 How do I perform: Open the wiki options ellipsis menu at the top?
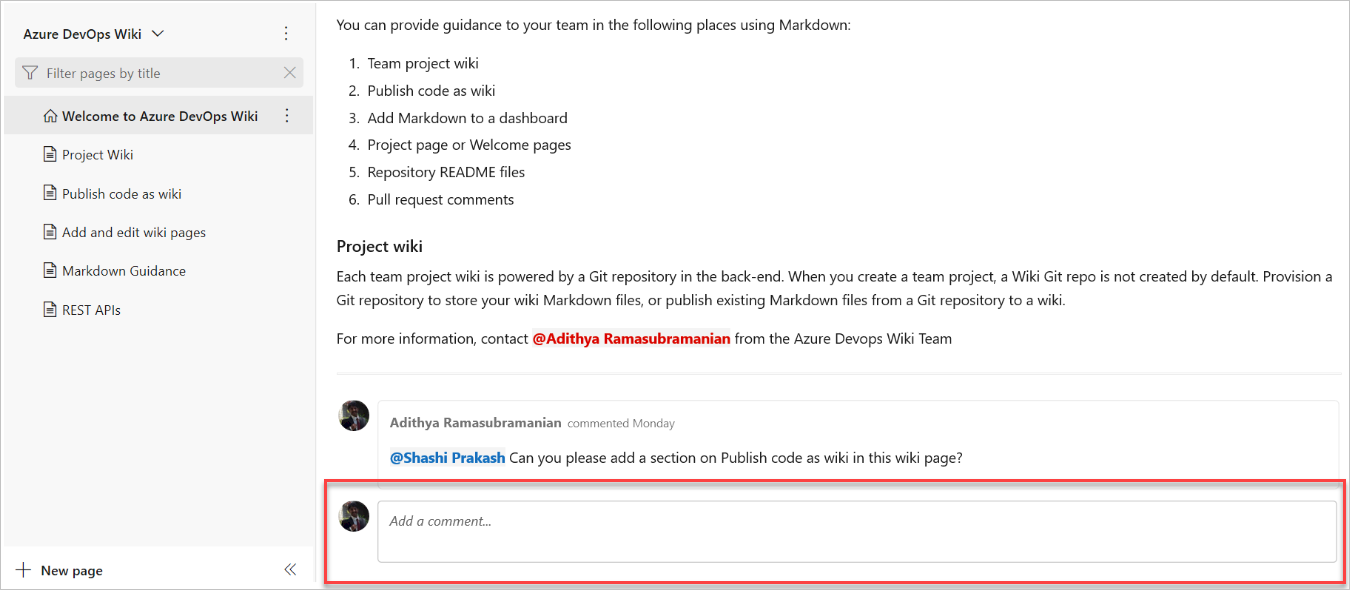click(286, 32)
